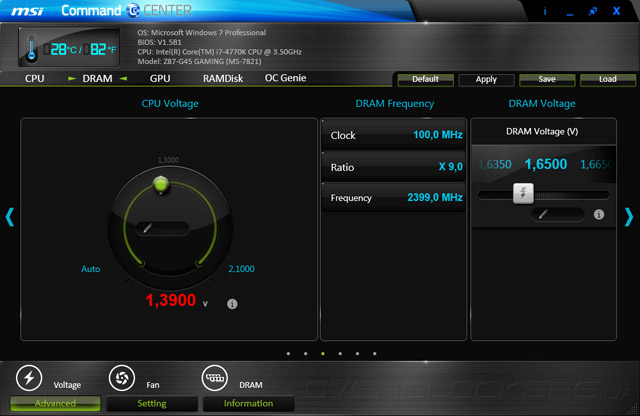Click the pencil edit field under DRAM Voltage slider
640x416 pixels.
point(558,214)
